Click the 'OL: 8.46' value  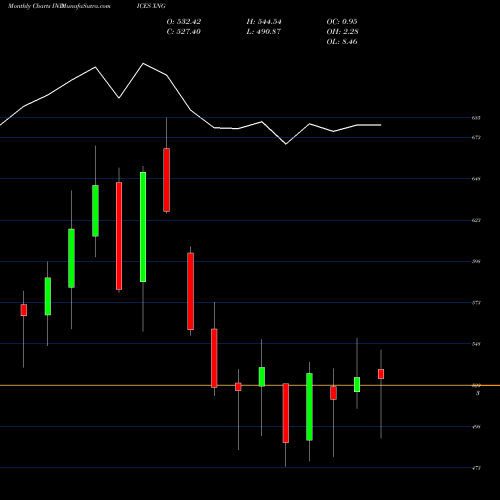342,42
